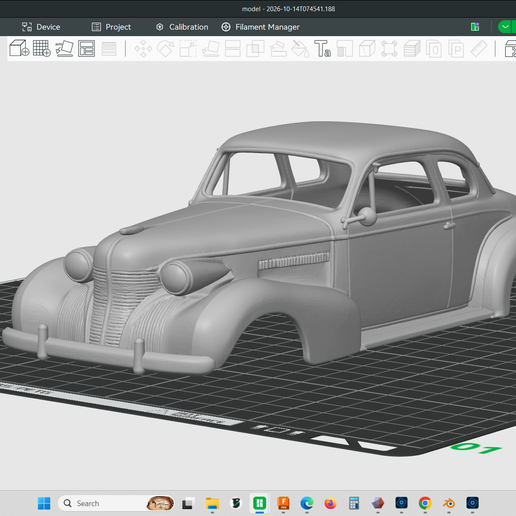The image size is (516, 516).
Task: Click the Add model cube icon
Action: [x=19, y=48]
